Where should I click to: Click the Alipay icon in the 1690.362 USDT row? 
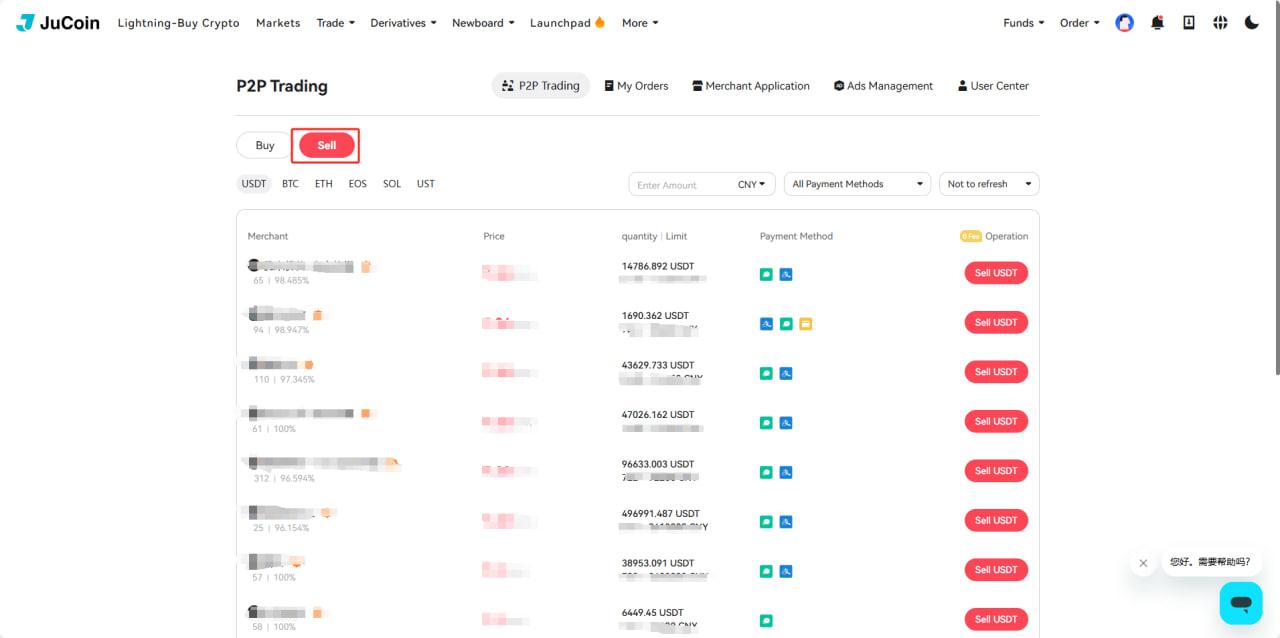point(766,324)
